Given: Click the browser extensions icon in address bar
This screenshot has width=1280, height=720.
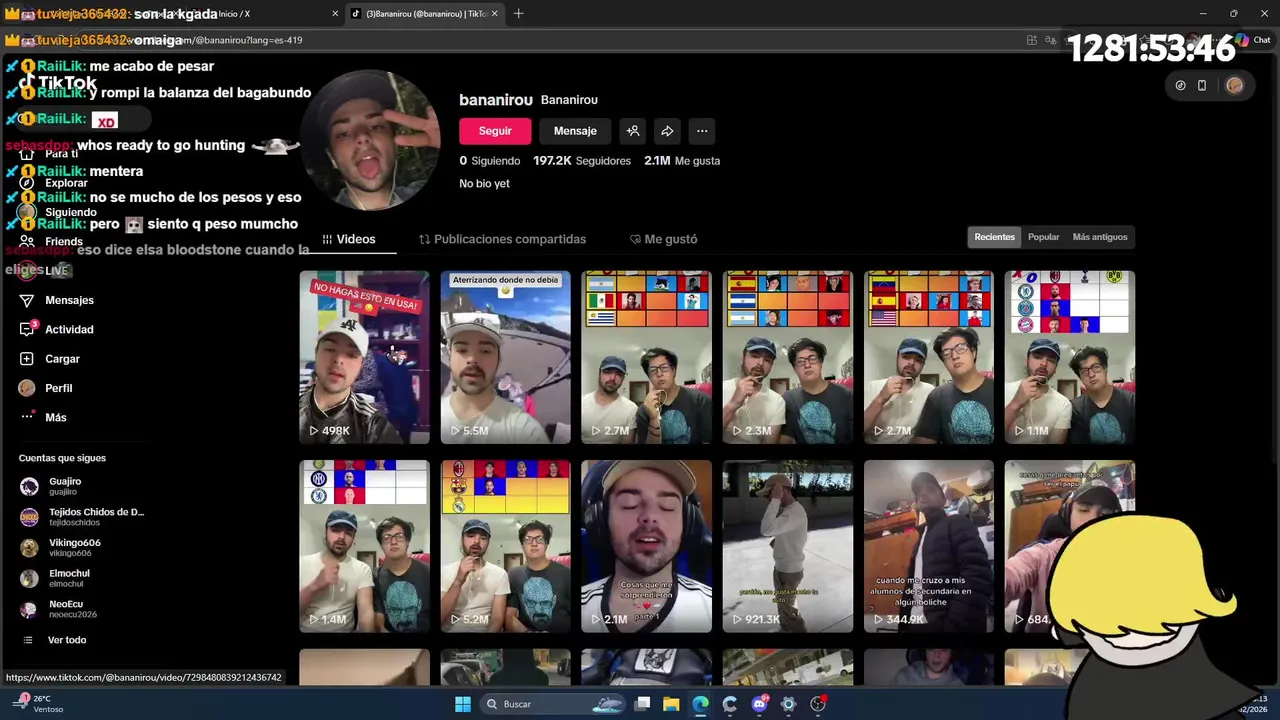Looking at the screenshot, I should tap(1031, 40).
